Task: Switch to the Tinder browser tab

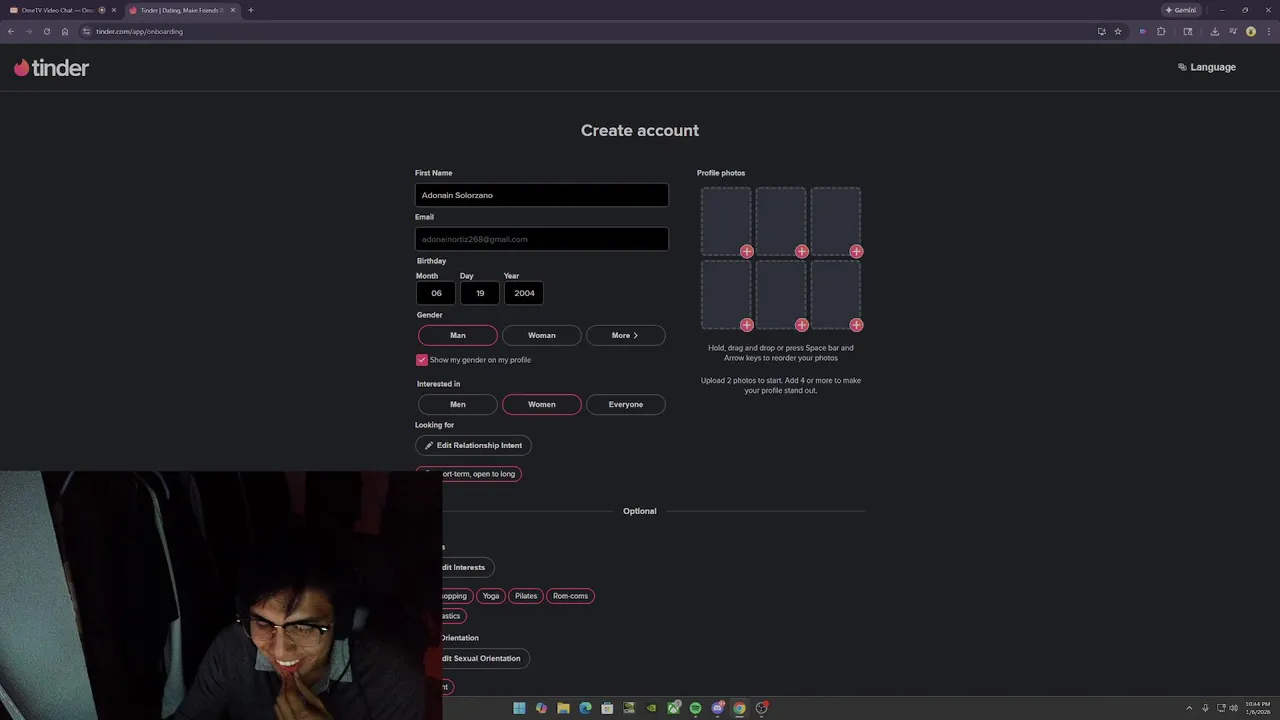Action: (x=182, y=10)
